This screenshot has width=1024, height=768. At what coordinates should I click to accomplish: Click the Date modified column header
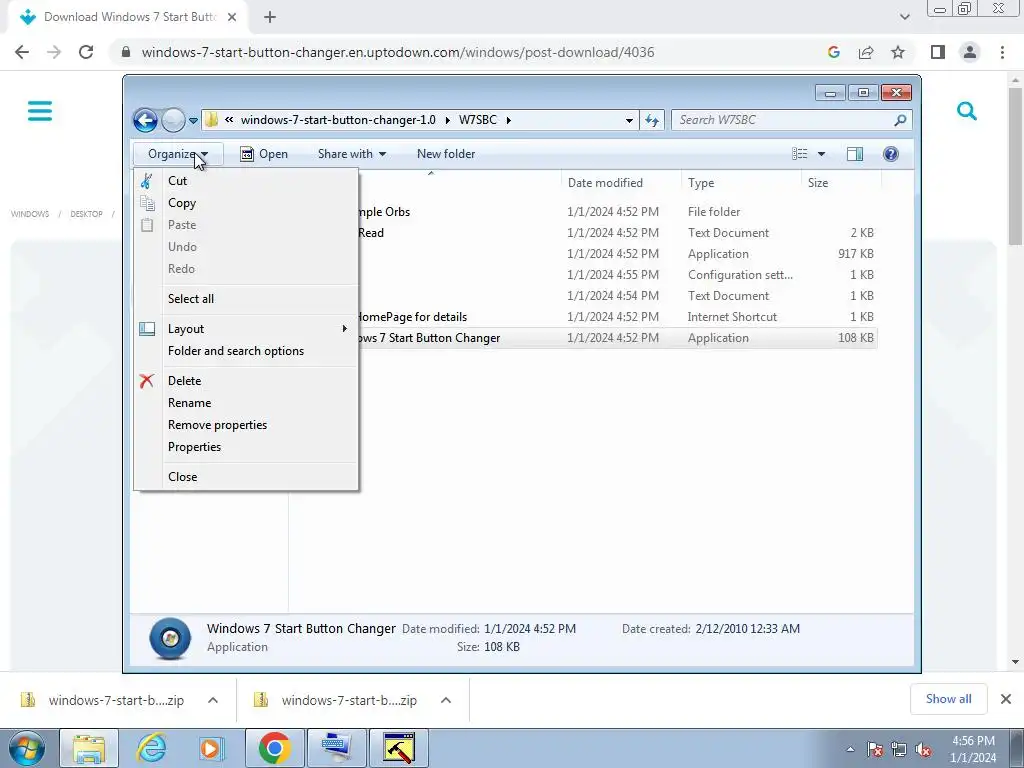pyautogui.click(x=621, y=183)
